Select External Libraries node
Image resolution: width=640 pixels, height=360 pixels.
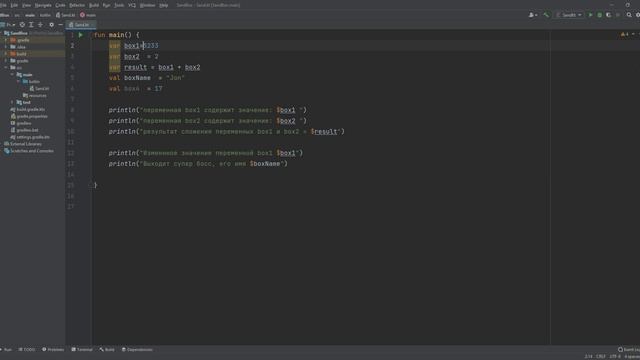point(23,144)
